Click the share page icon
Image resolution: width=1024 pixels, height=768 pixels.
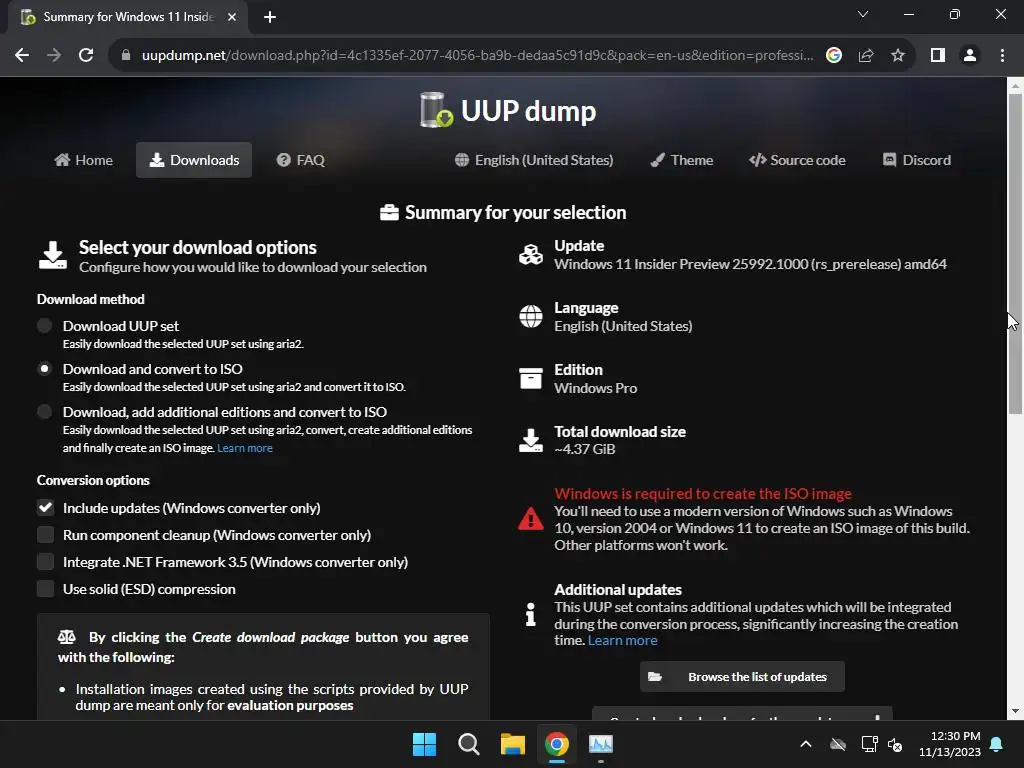[866, 56]
